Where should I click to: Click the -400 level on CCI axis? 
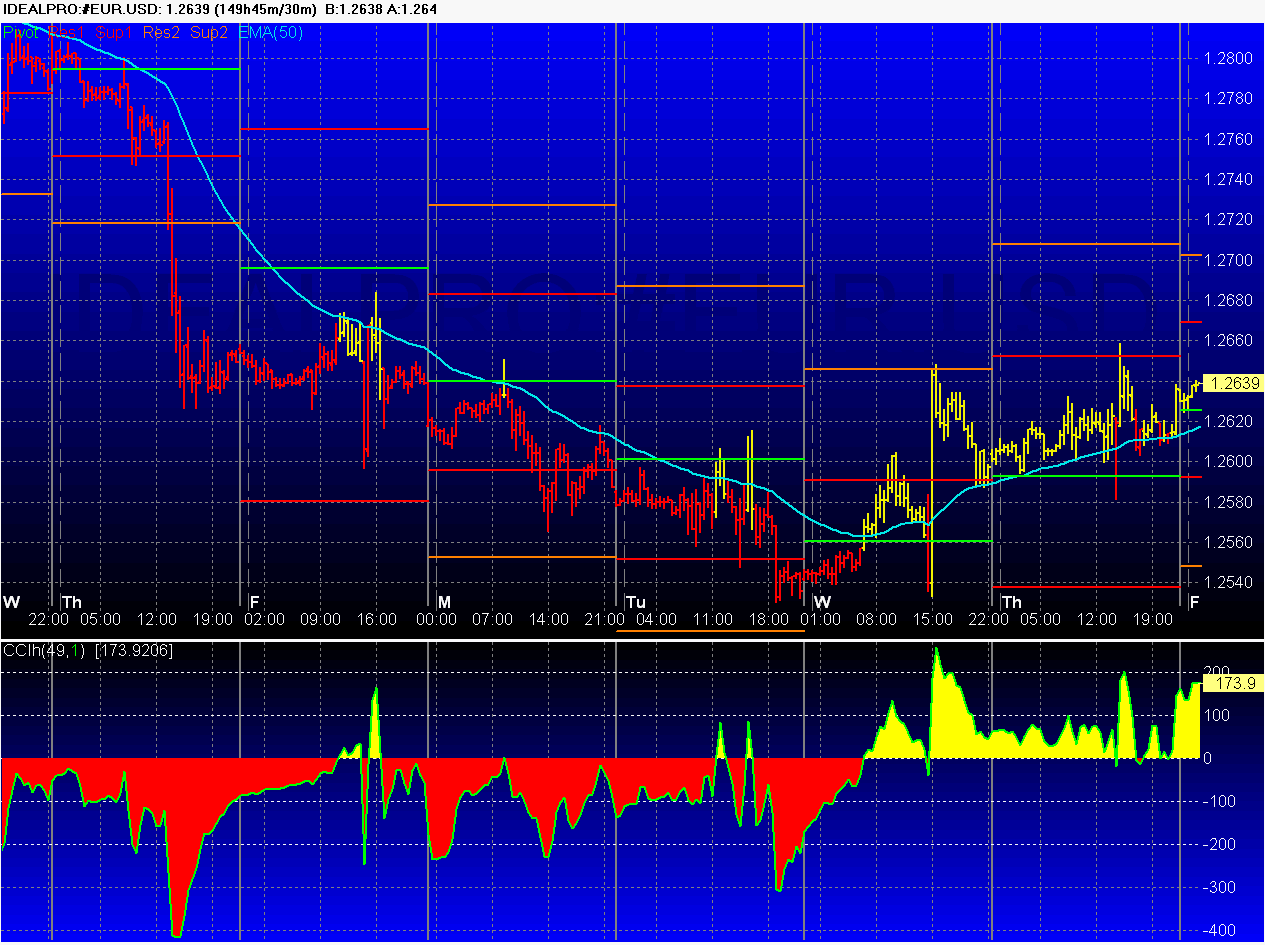[x=1220, y=930]
